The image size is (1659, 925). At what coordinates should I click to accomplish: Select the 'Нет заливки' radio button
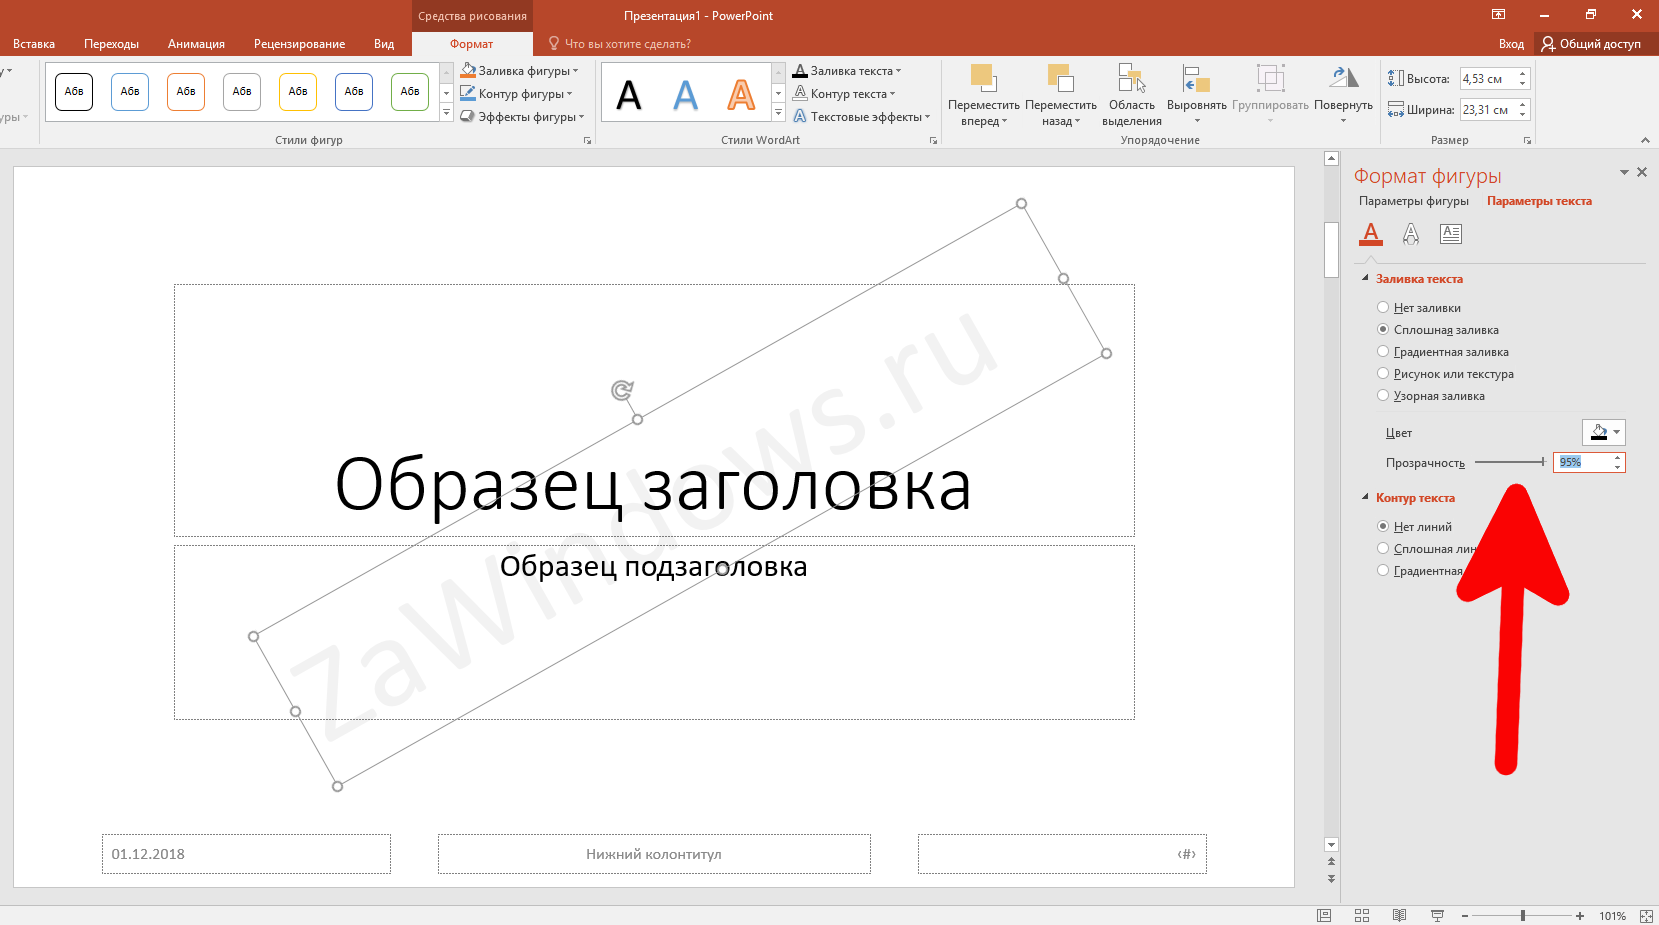(1383, 308)
